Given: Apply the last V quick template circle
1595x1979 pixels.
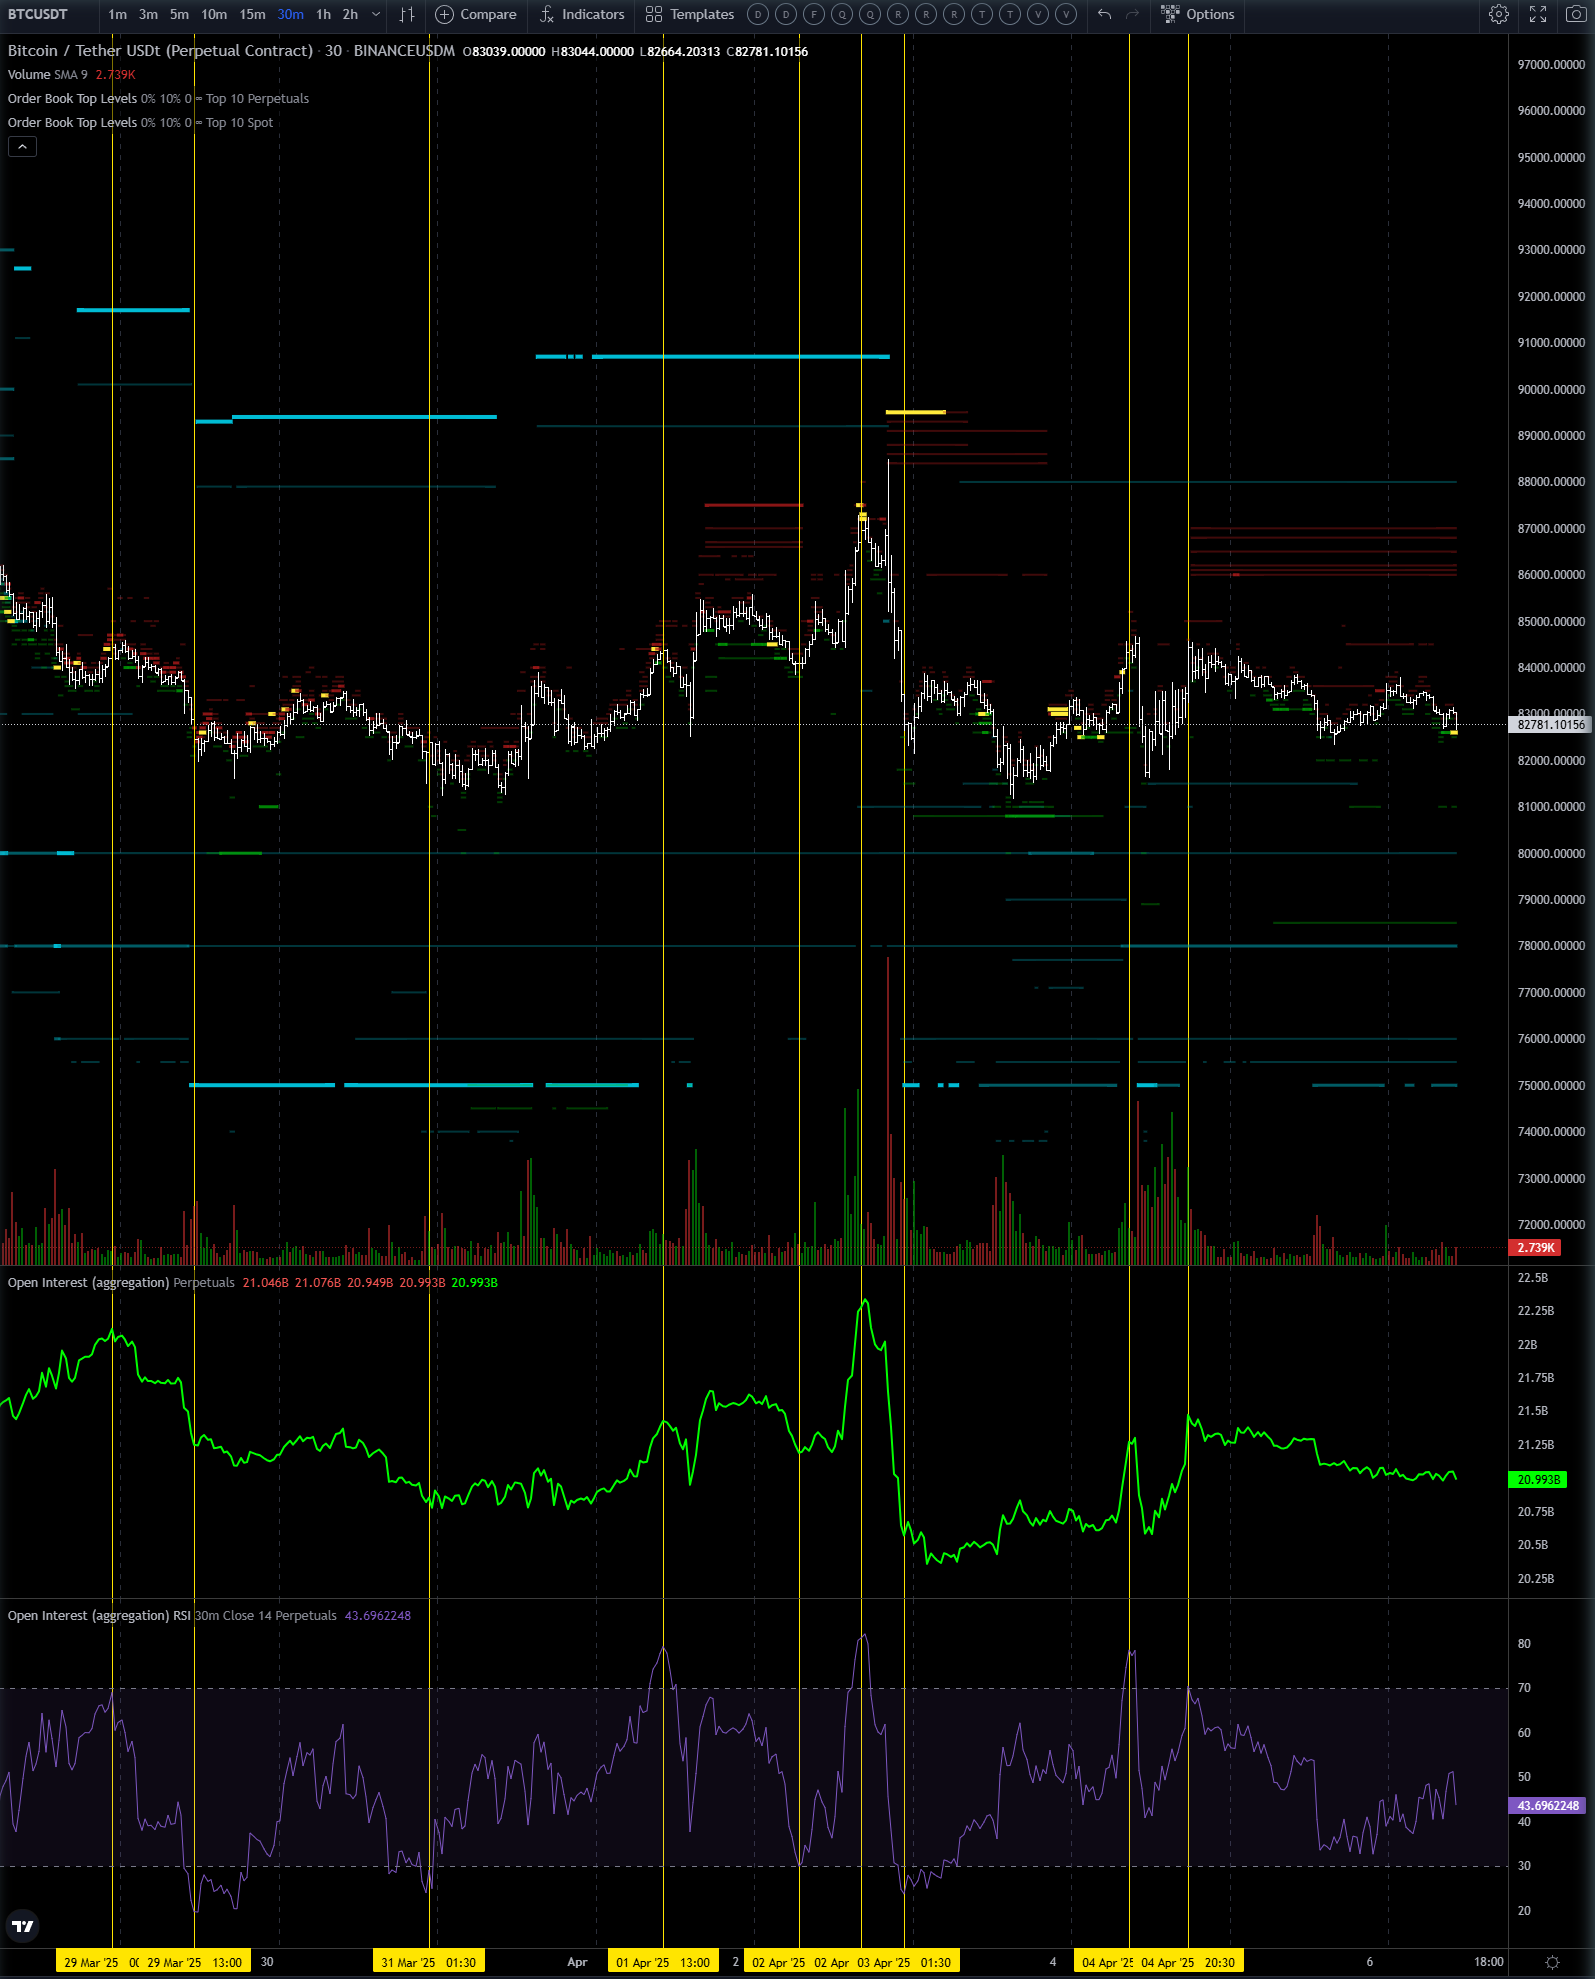Looking at the screenshot, I should (x=1066, y=14).
